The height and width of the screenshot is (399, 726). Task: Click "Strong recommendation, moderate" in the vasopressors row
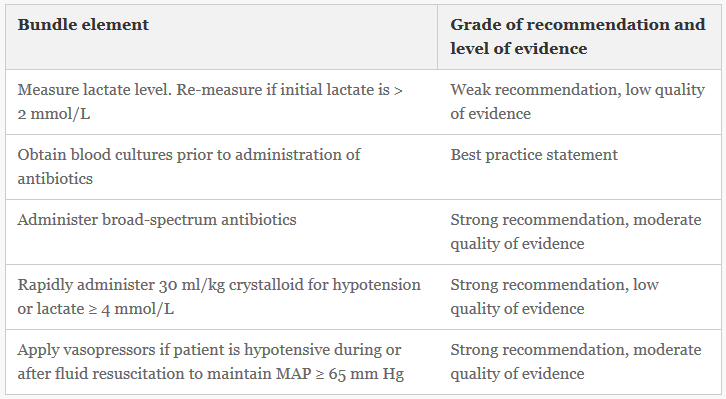[x=576, y=350]
